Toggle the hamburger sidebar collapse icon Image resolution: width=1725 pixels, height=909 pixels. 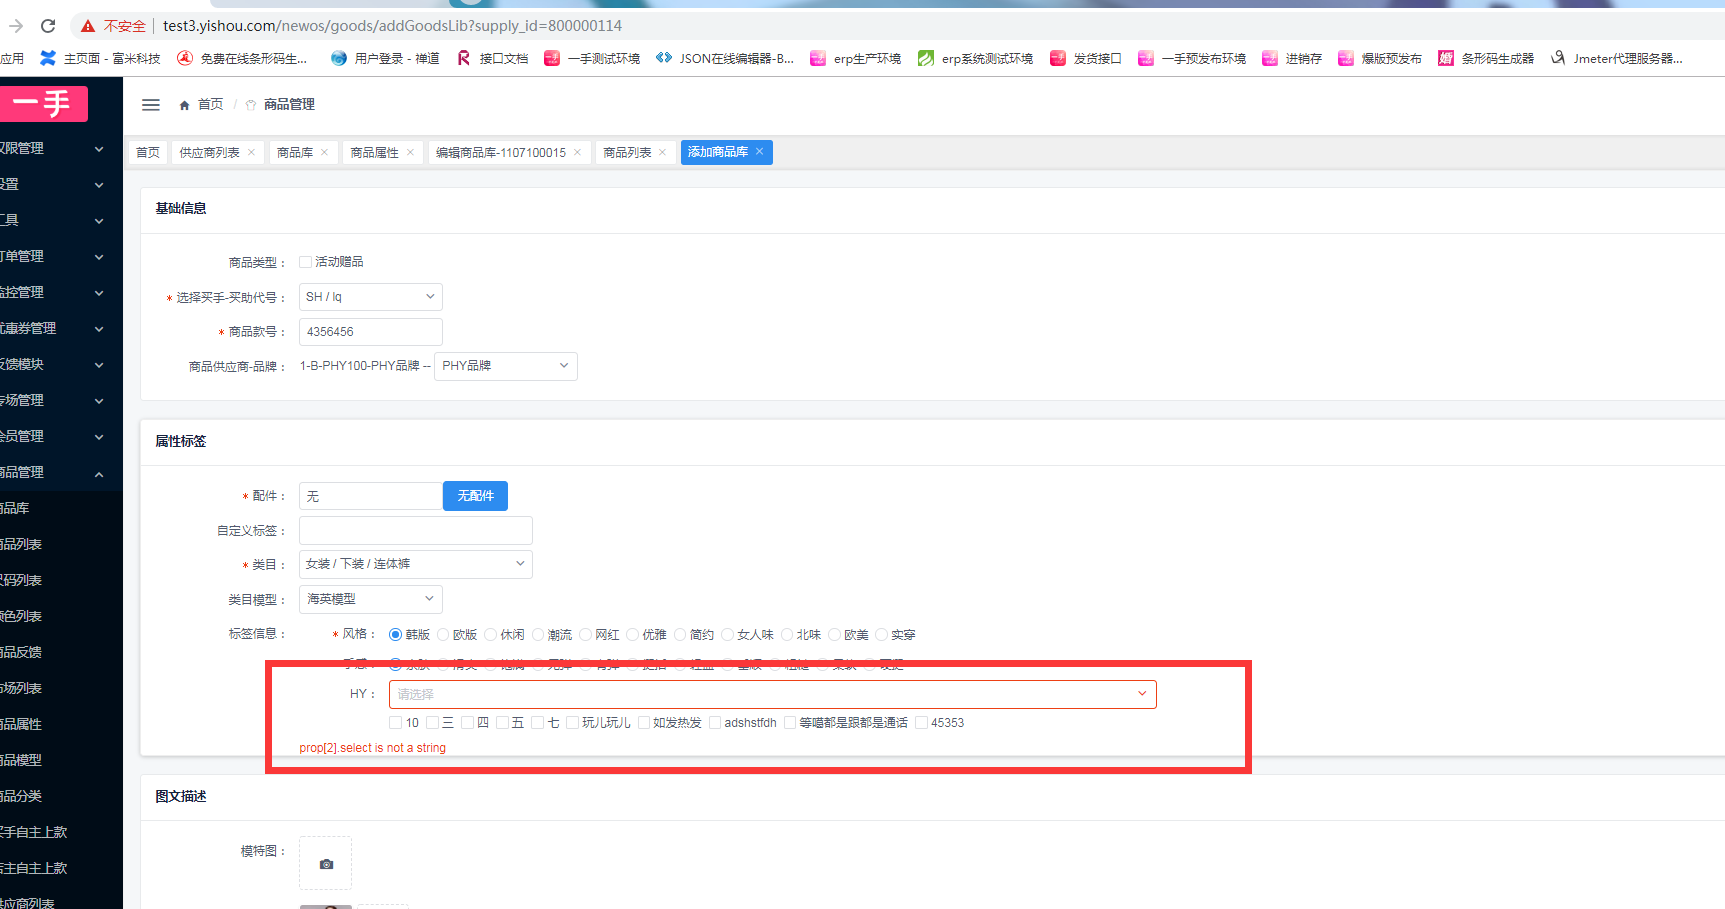pos(151,105)
